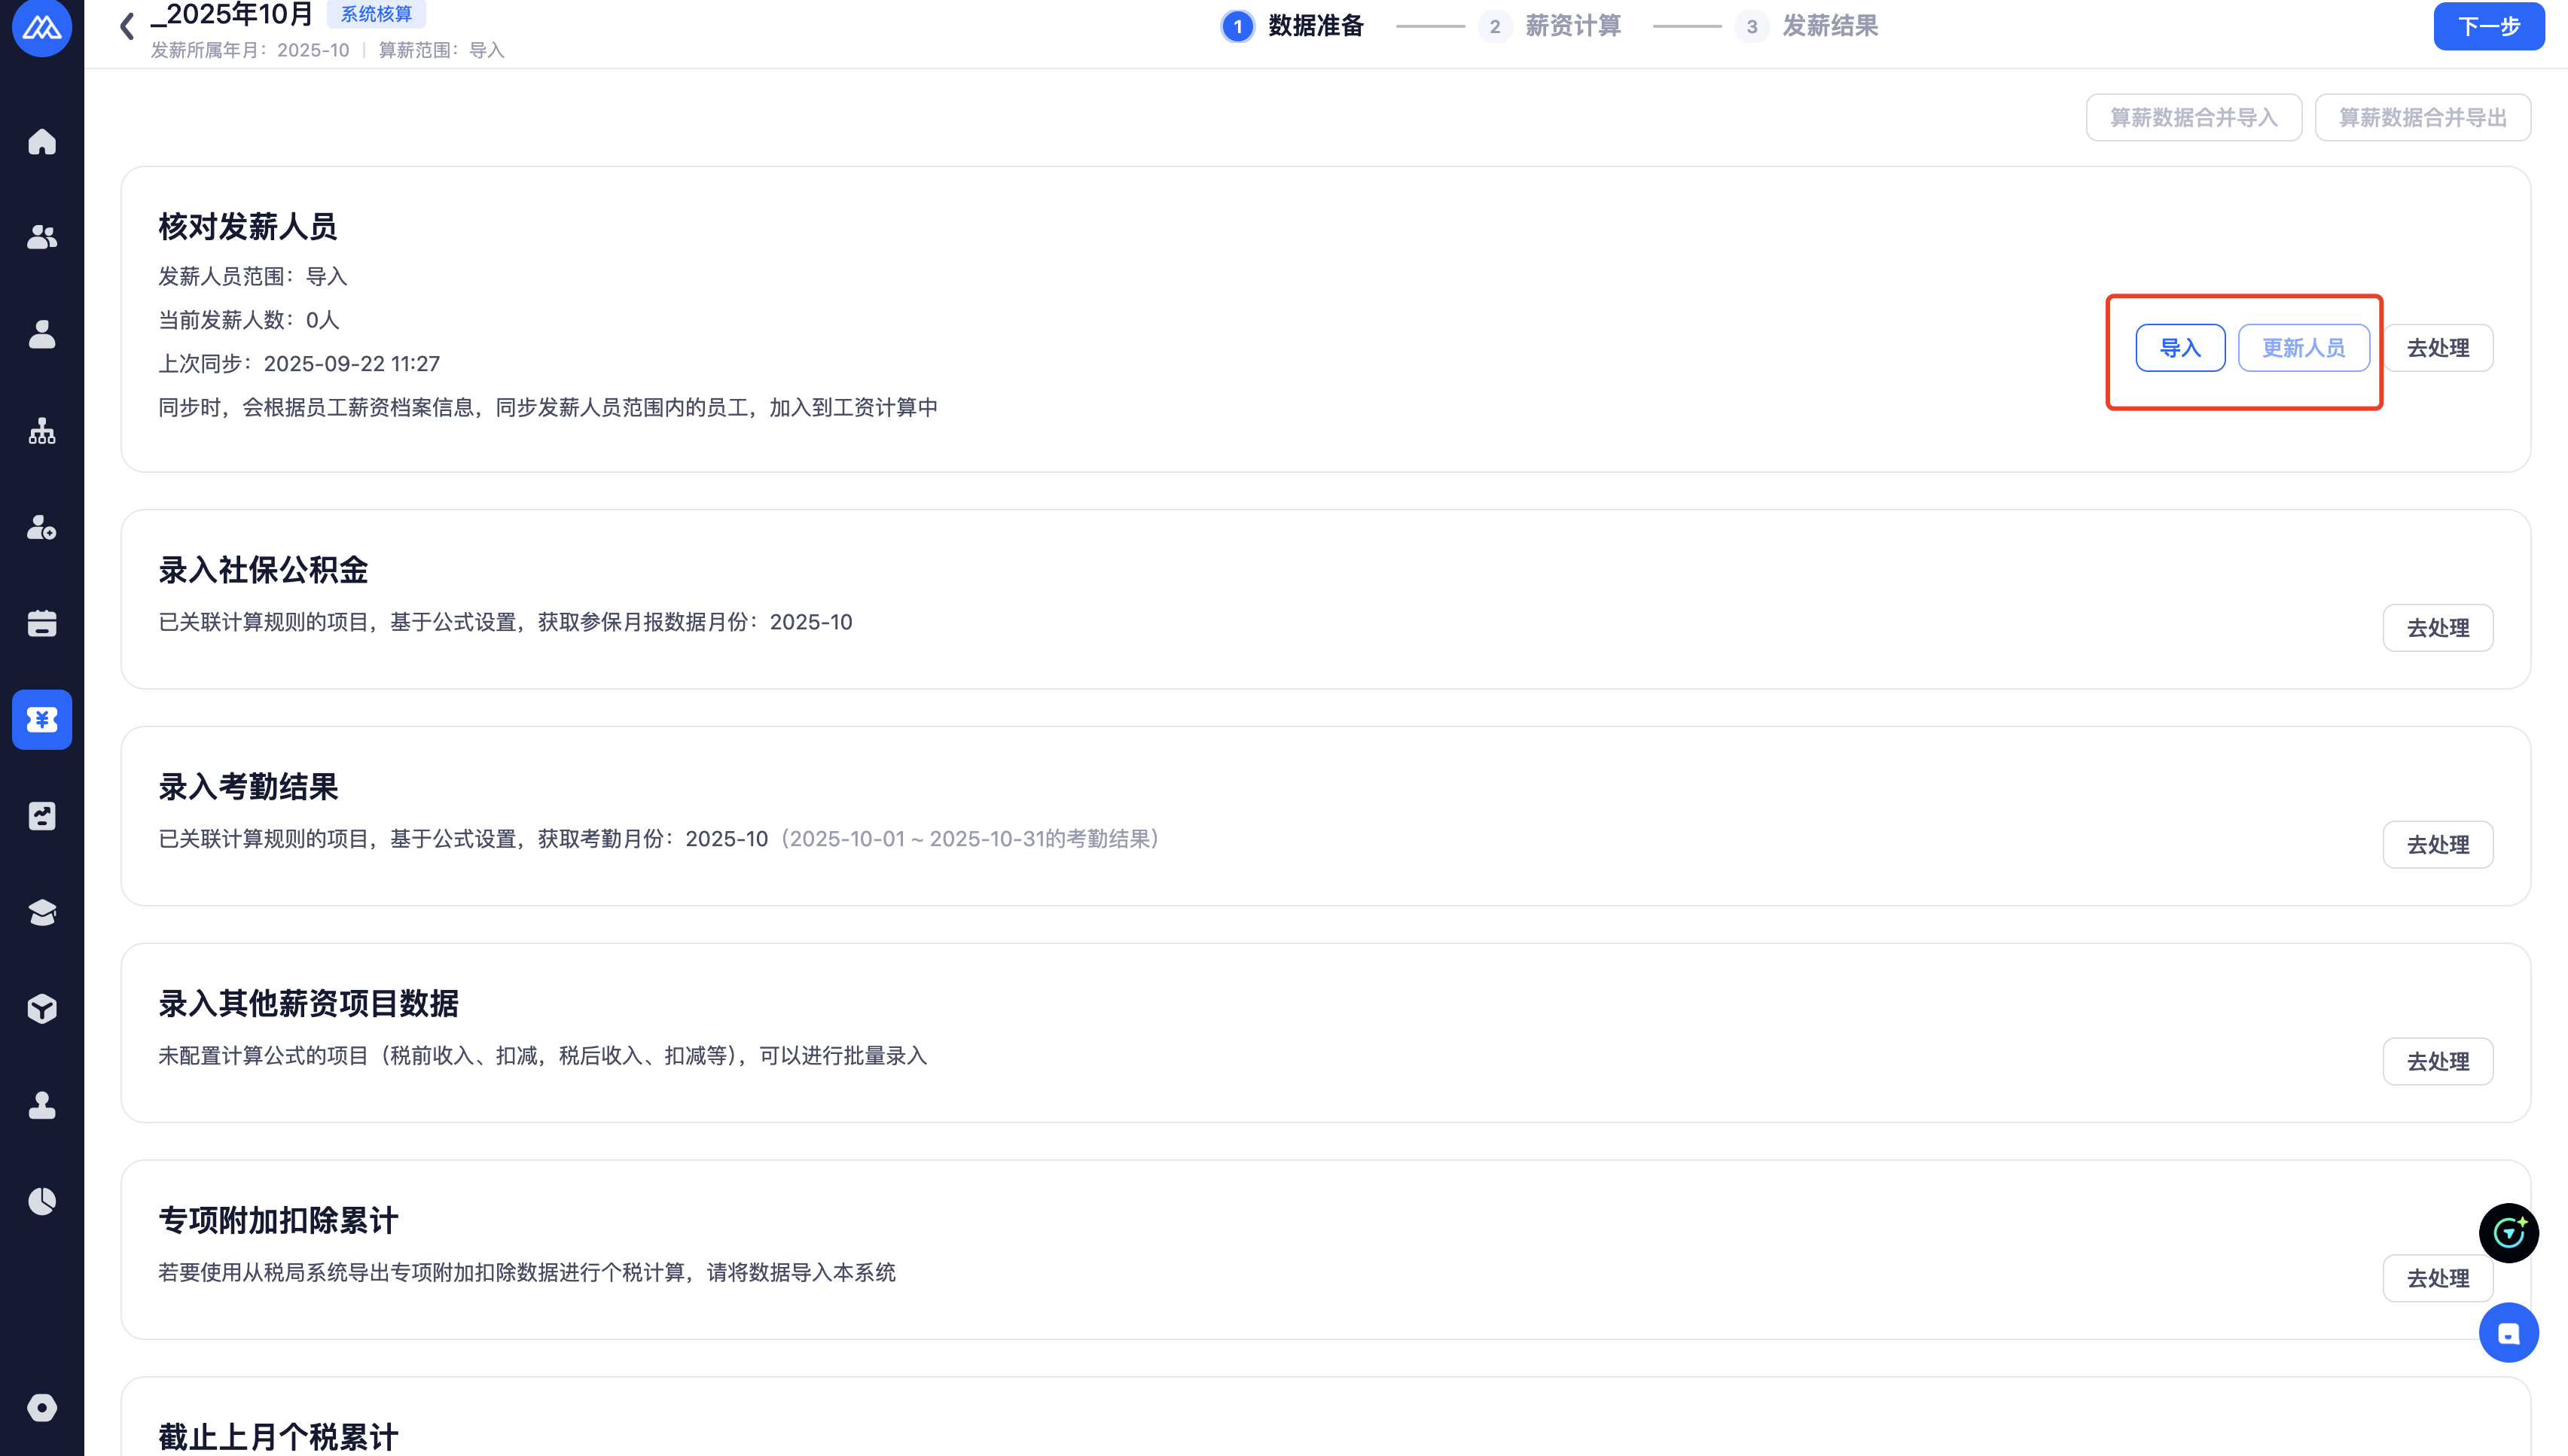Screen dimensions: 2568x1456
Task: Click the 下一步 button
Action: click(2488, 26)
